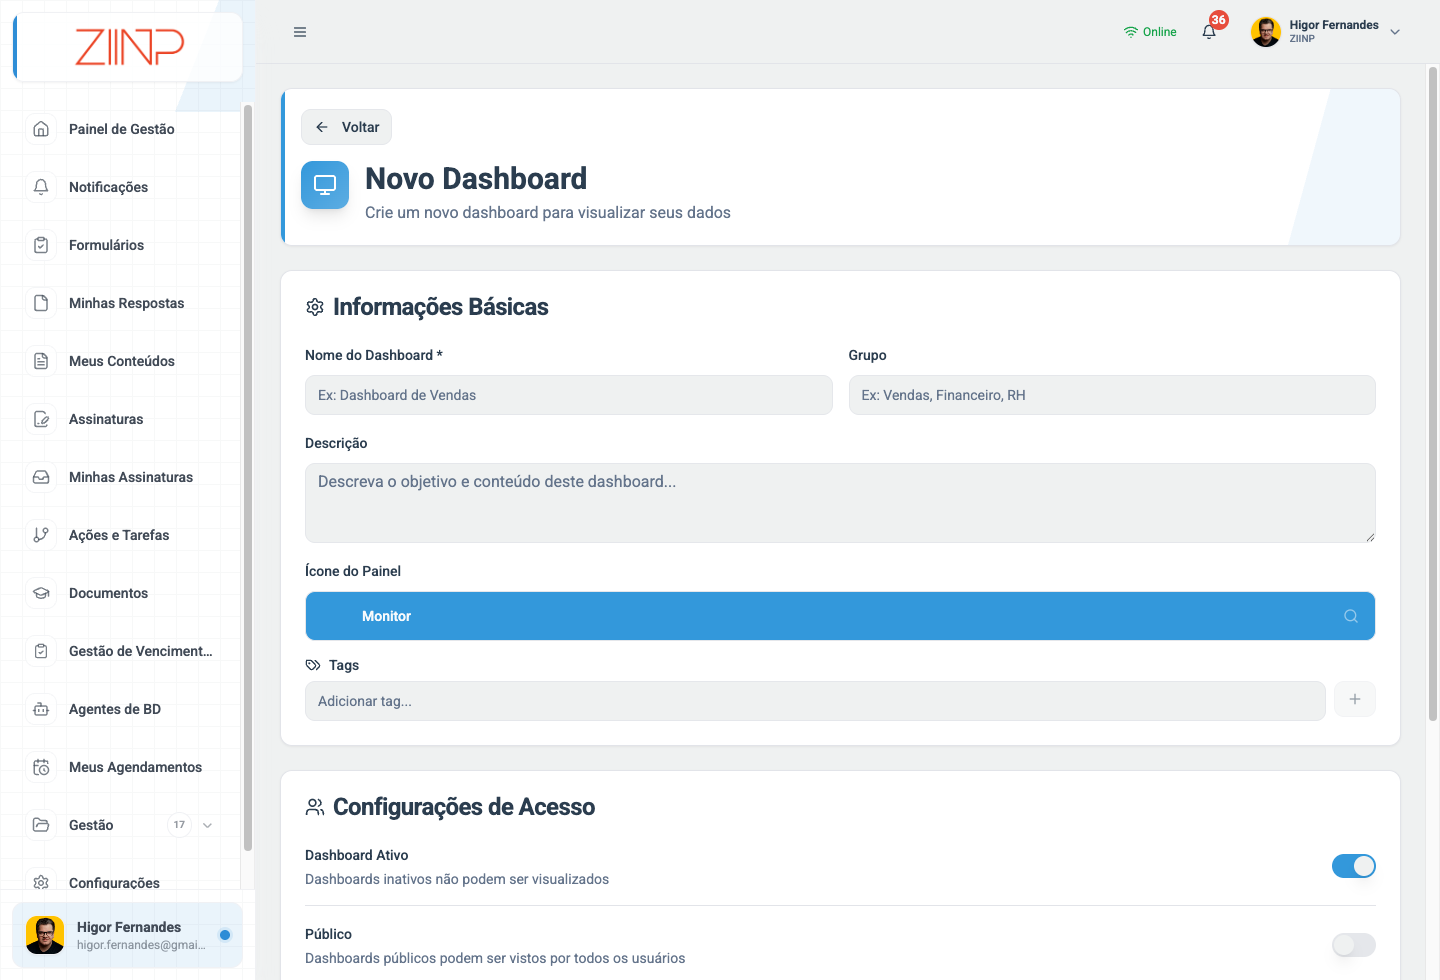1440x980 pixels.
Task: Open Formulários menu item
Action: [122, 245]
